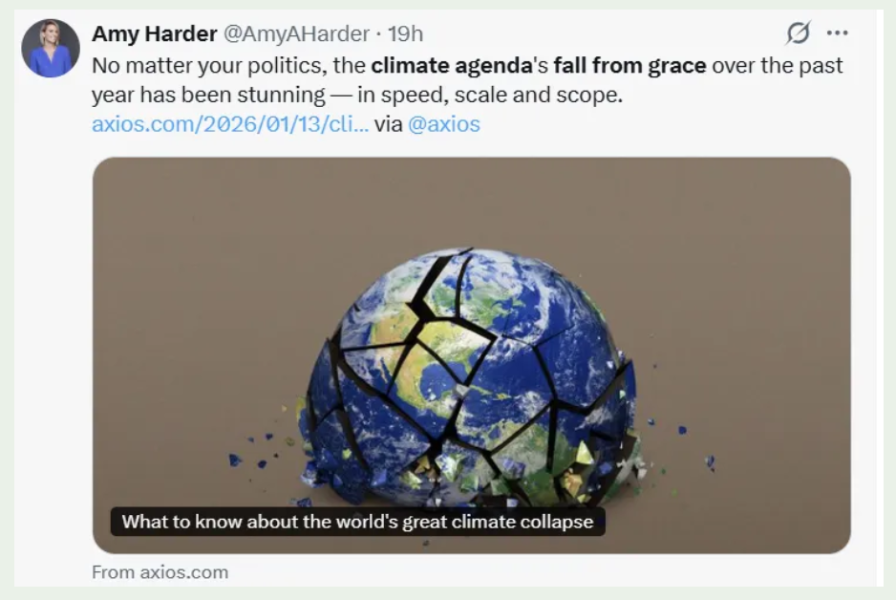Click the Grok slashed-circle icon

[798, 33]
